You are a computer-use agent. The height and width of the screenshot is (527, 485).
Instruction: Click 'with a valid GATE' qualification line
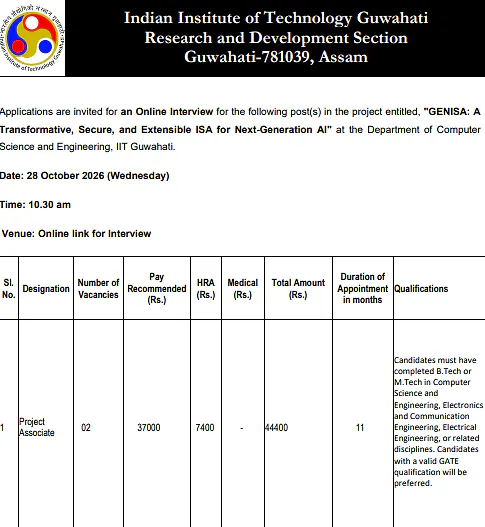[x=426, y=461]
